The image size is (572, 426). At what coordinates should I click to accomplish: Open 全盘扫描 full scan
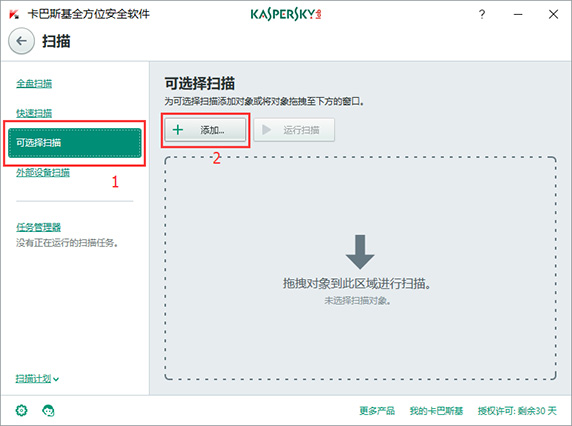[x=34, y=84]
